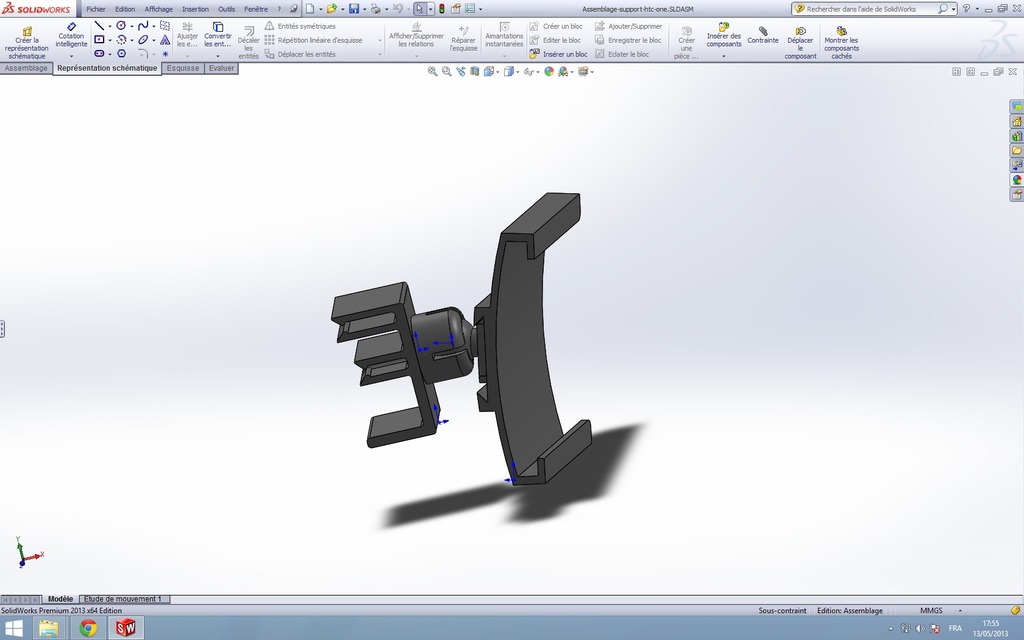This screenshot has height=640, width=1024.
Task: Expand the Rectangle tool dropdown arrow
Action: click(110, 40)
